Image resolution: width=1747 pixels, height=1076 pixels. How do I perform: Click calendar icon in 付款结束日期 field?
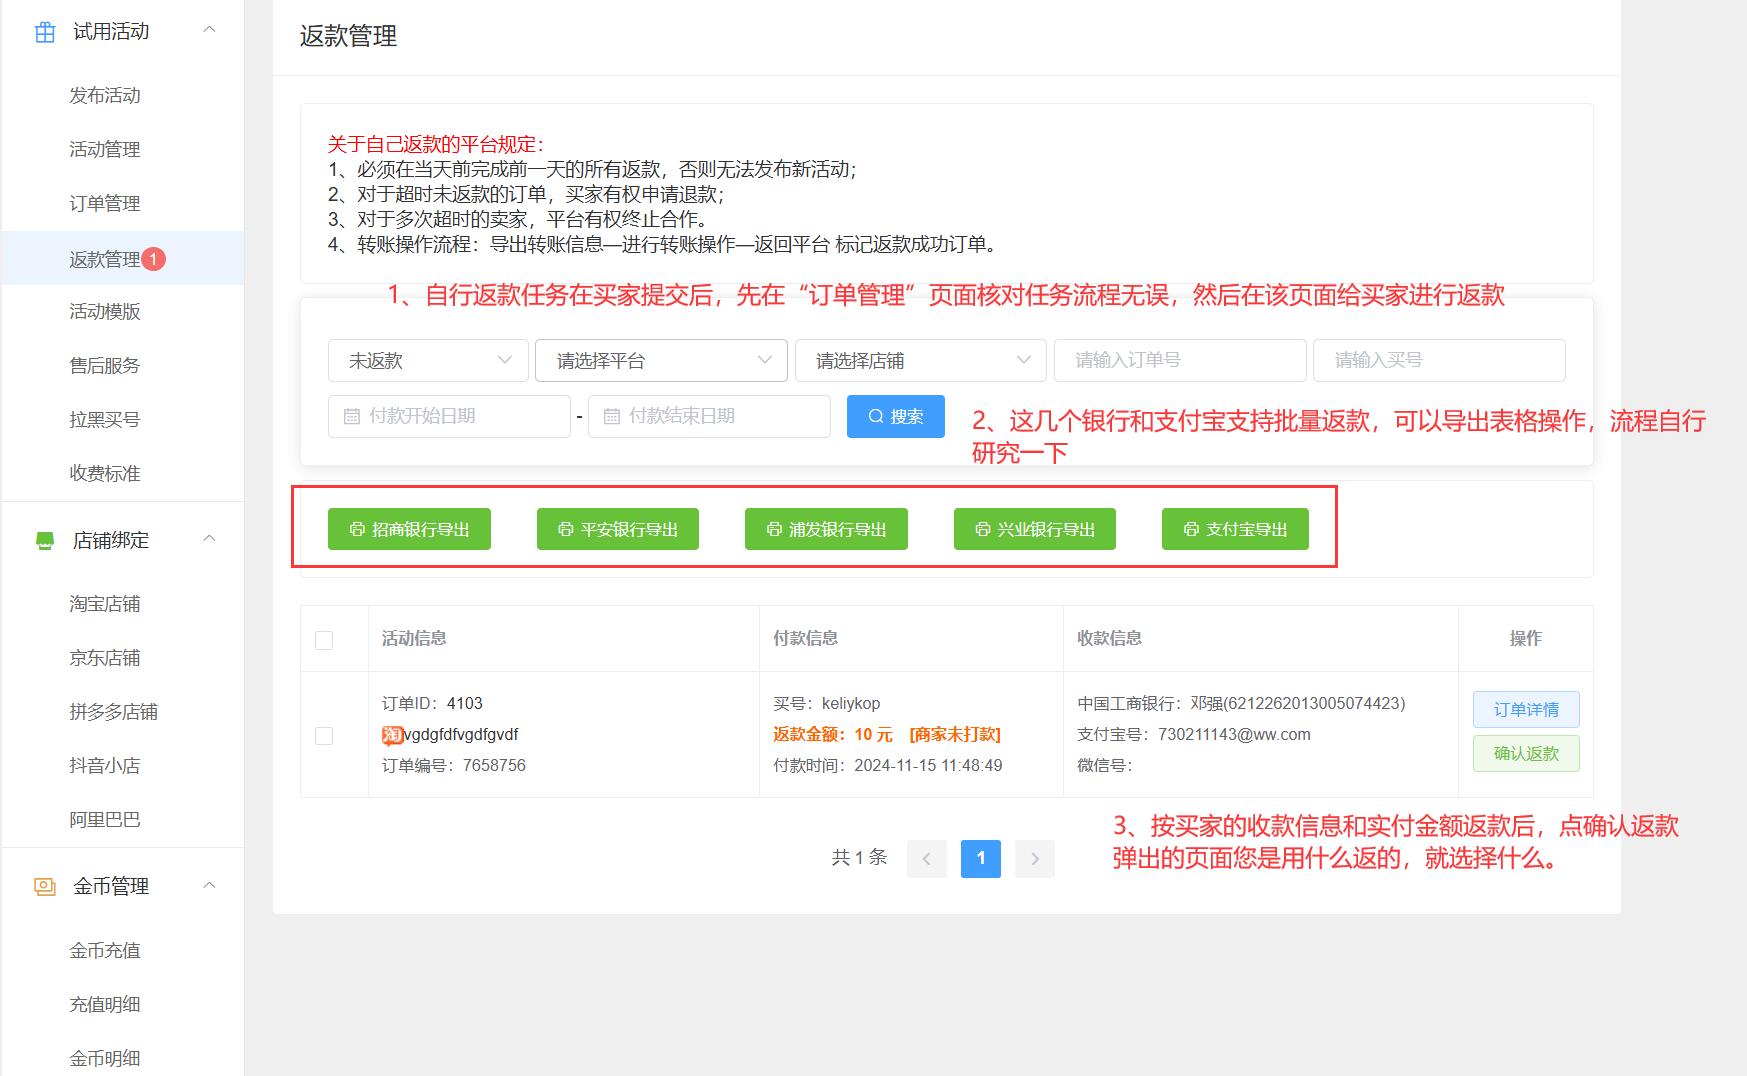612,417
